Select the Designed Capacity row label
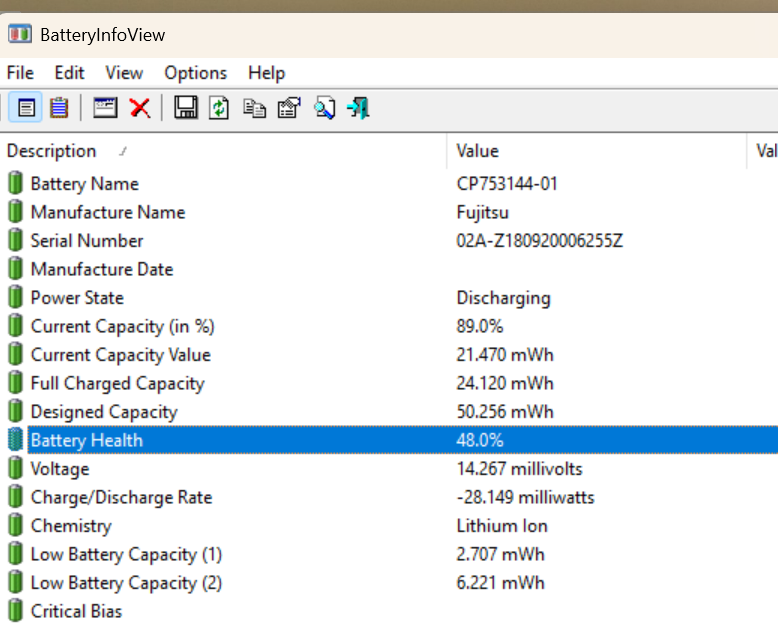The height and width of the screenshot is (625, 778). click(x=104, y=412)
